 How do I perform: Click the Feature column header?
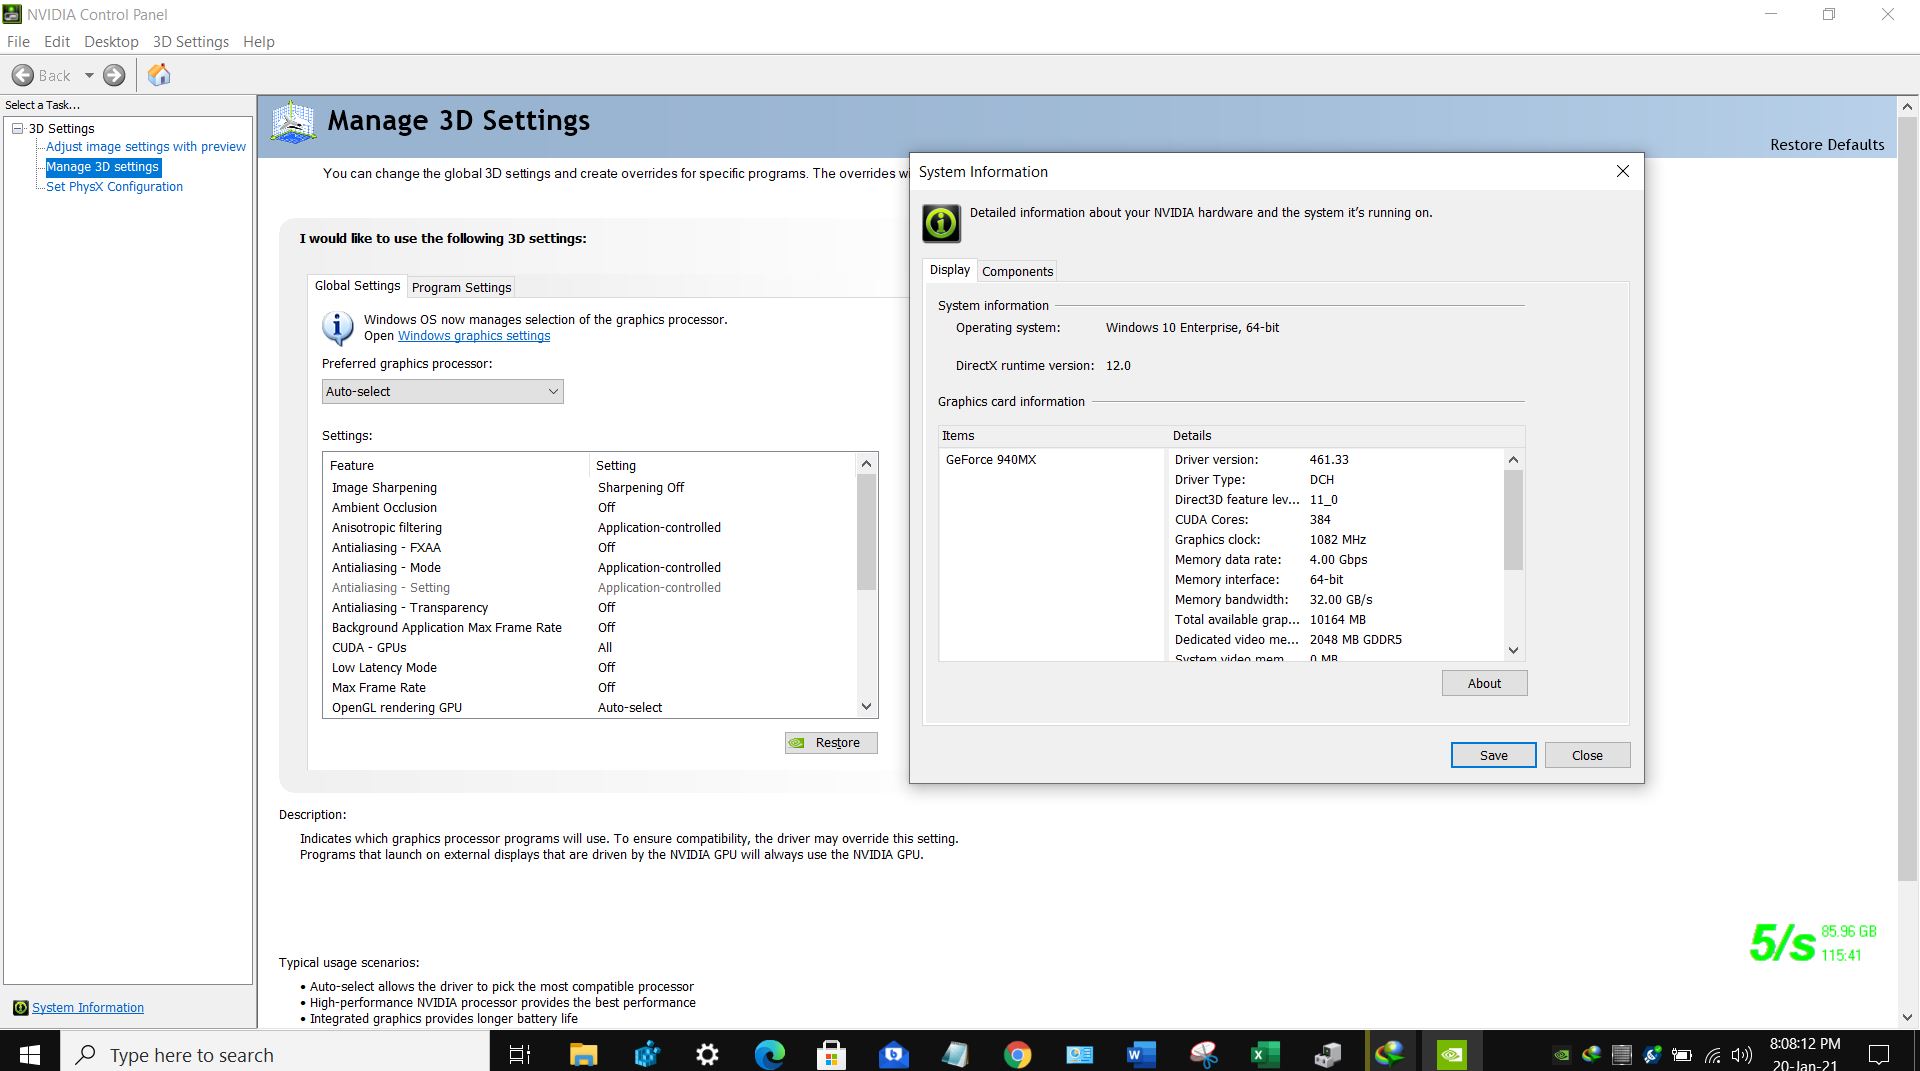[457, 466]
